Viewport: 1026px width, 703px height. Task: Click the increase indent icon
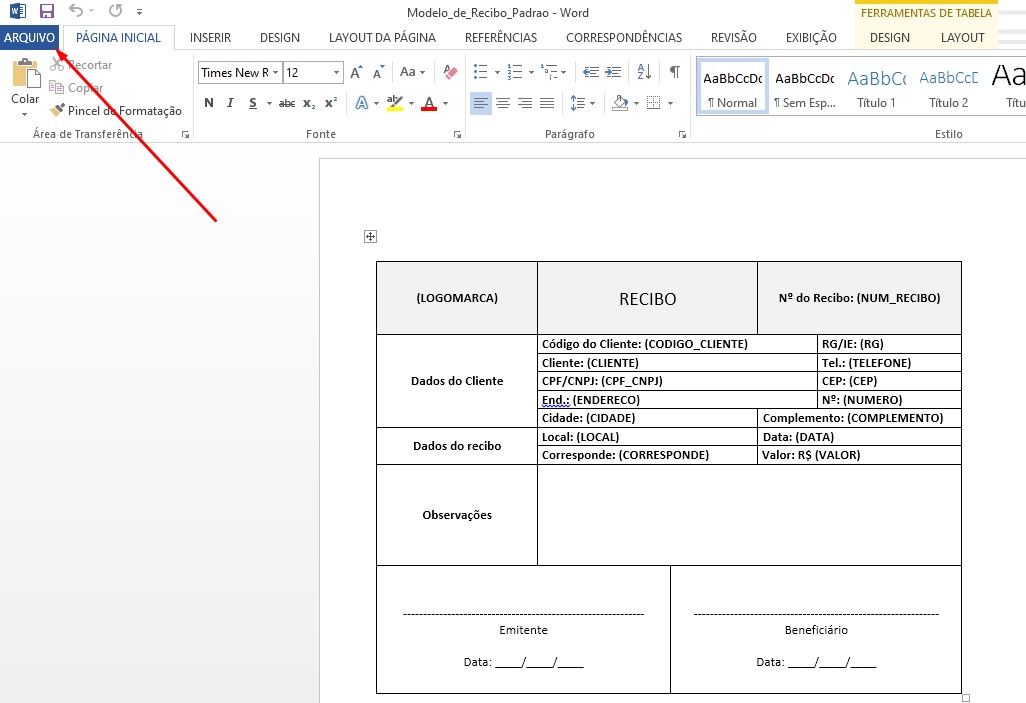pos(612,72)
